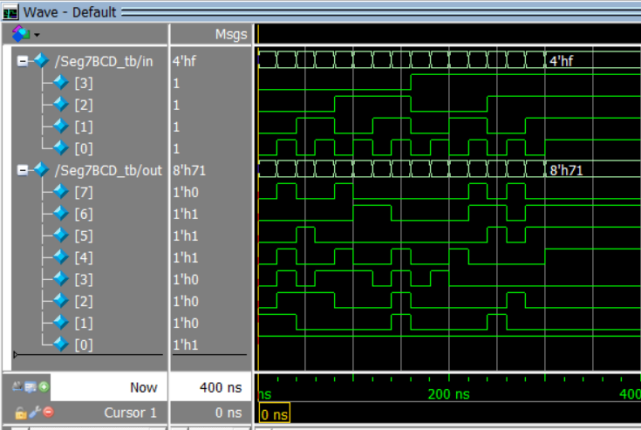Click the Now label in the timeline footer
Screen dimensions: 641x430
[x=143, y=387]
